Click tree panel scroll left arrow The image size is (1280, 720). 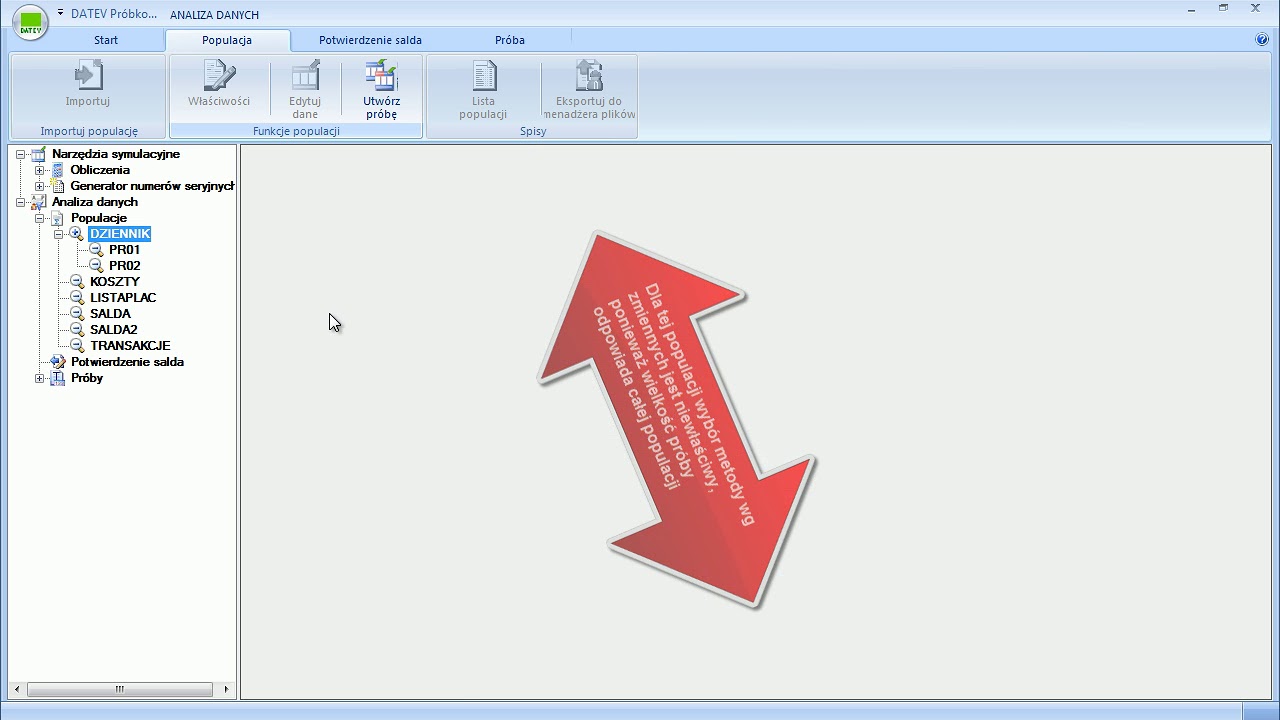tap(16, 689)
